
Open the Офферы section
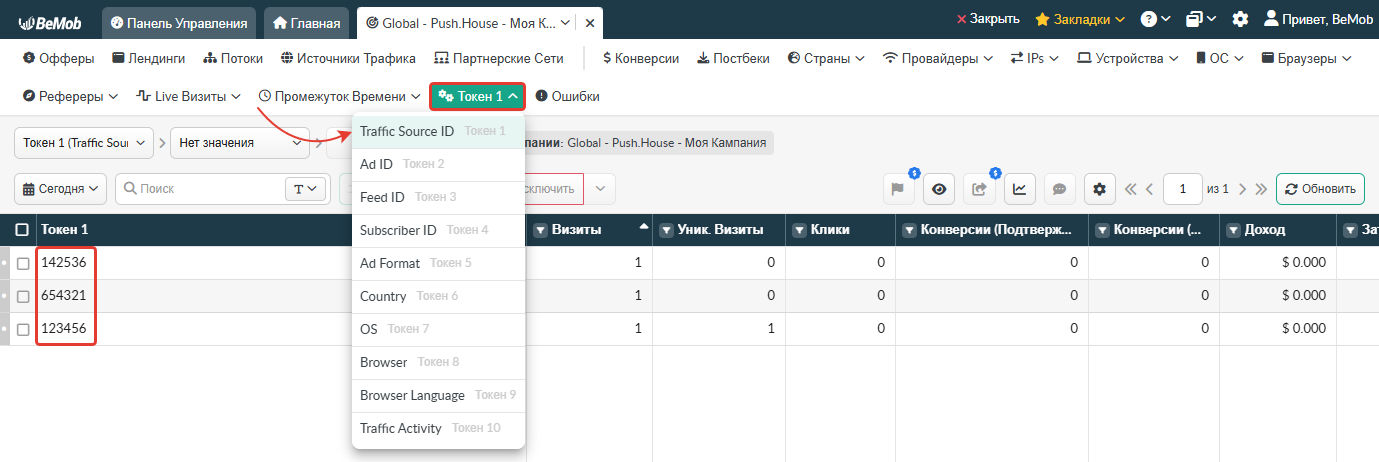[58, 59]
